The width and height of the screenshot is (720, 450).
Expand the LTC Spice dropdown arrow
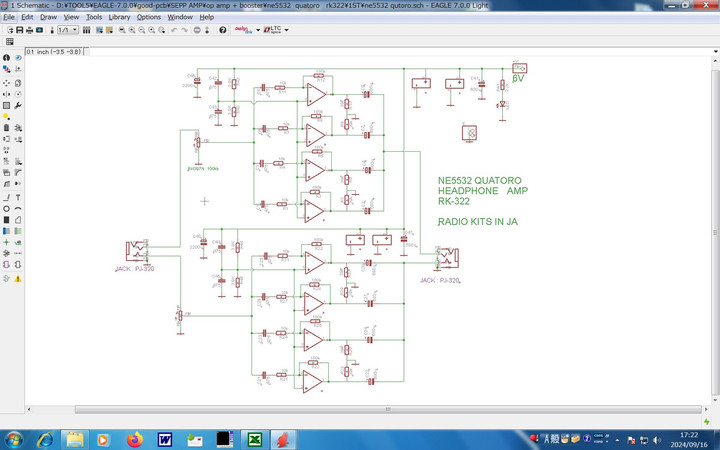point(286,30)
